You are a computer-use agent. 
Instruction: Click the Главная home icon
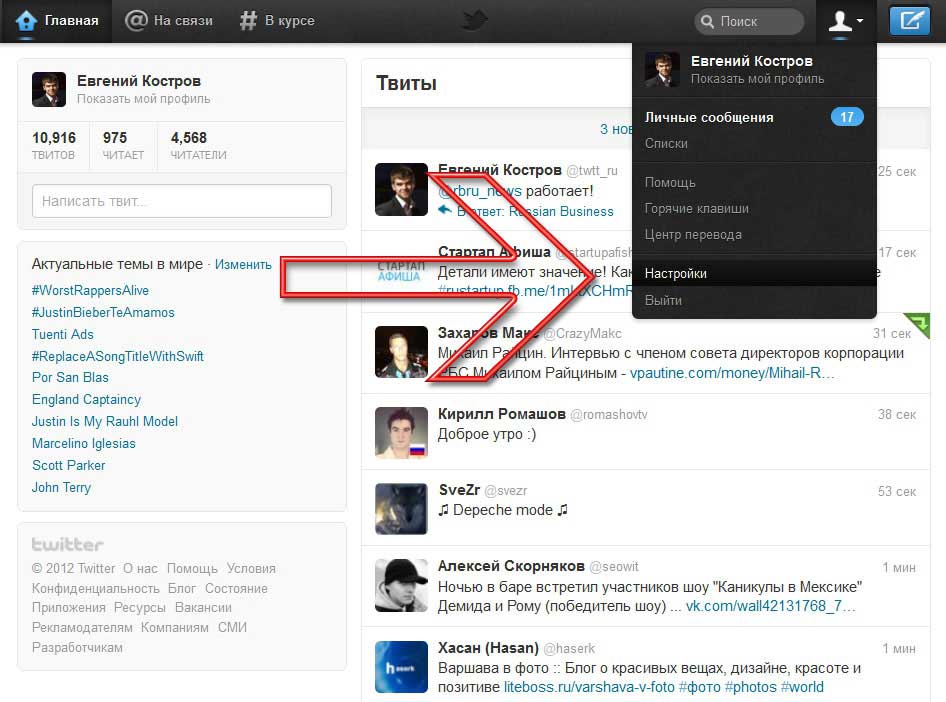pos(25,21)
